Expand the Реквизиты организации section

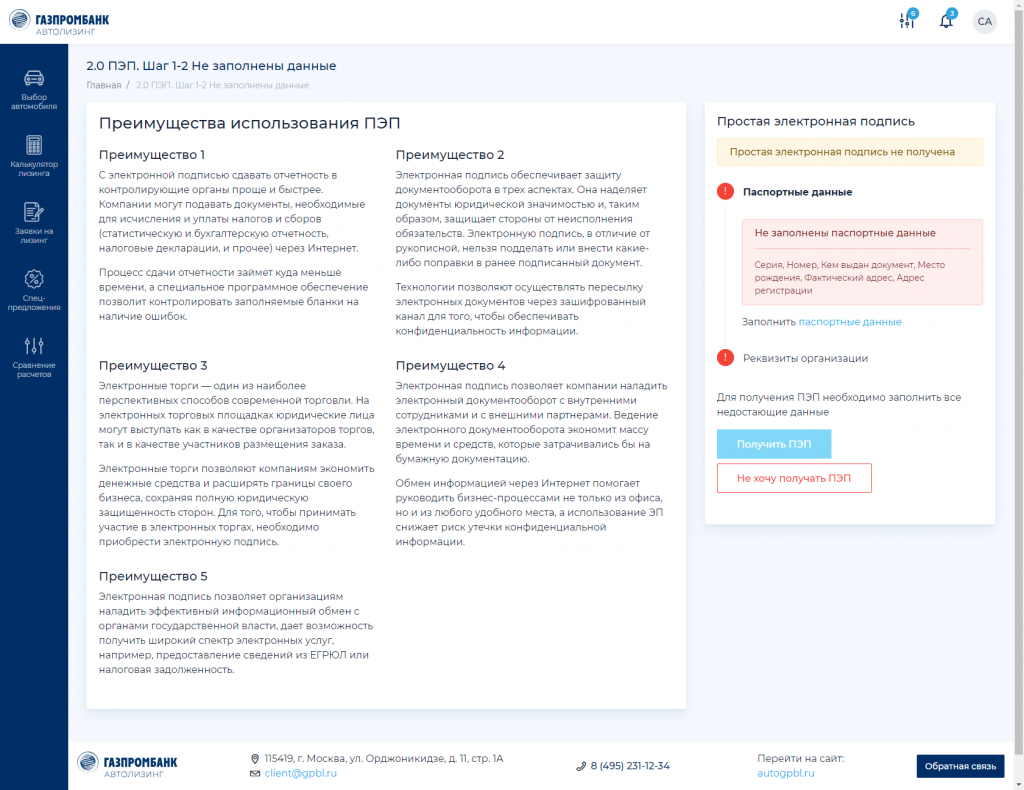(805, 358)
